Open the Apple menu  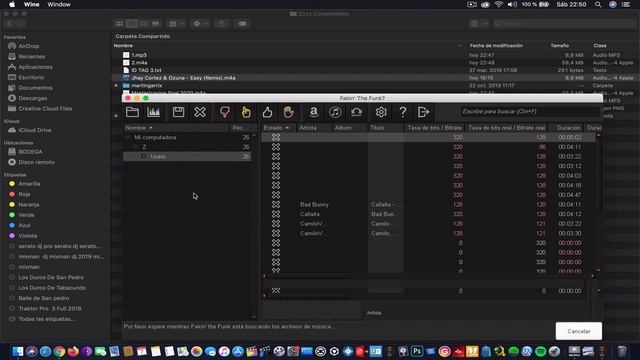pos(12,4)
